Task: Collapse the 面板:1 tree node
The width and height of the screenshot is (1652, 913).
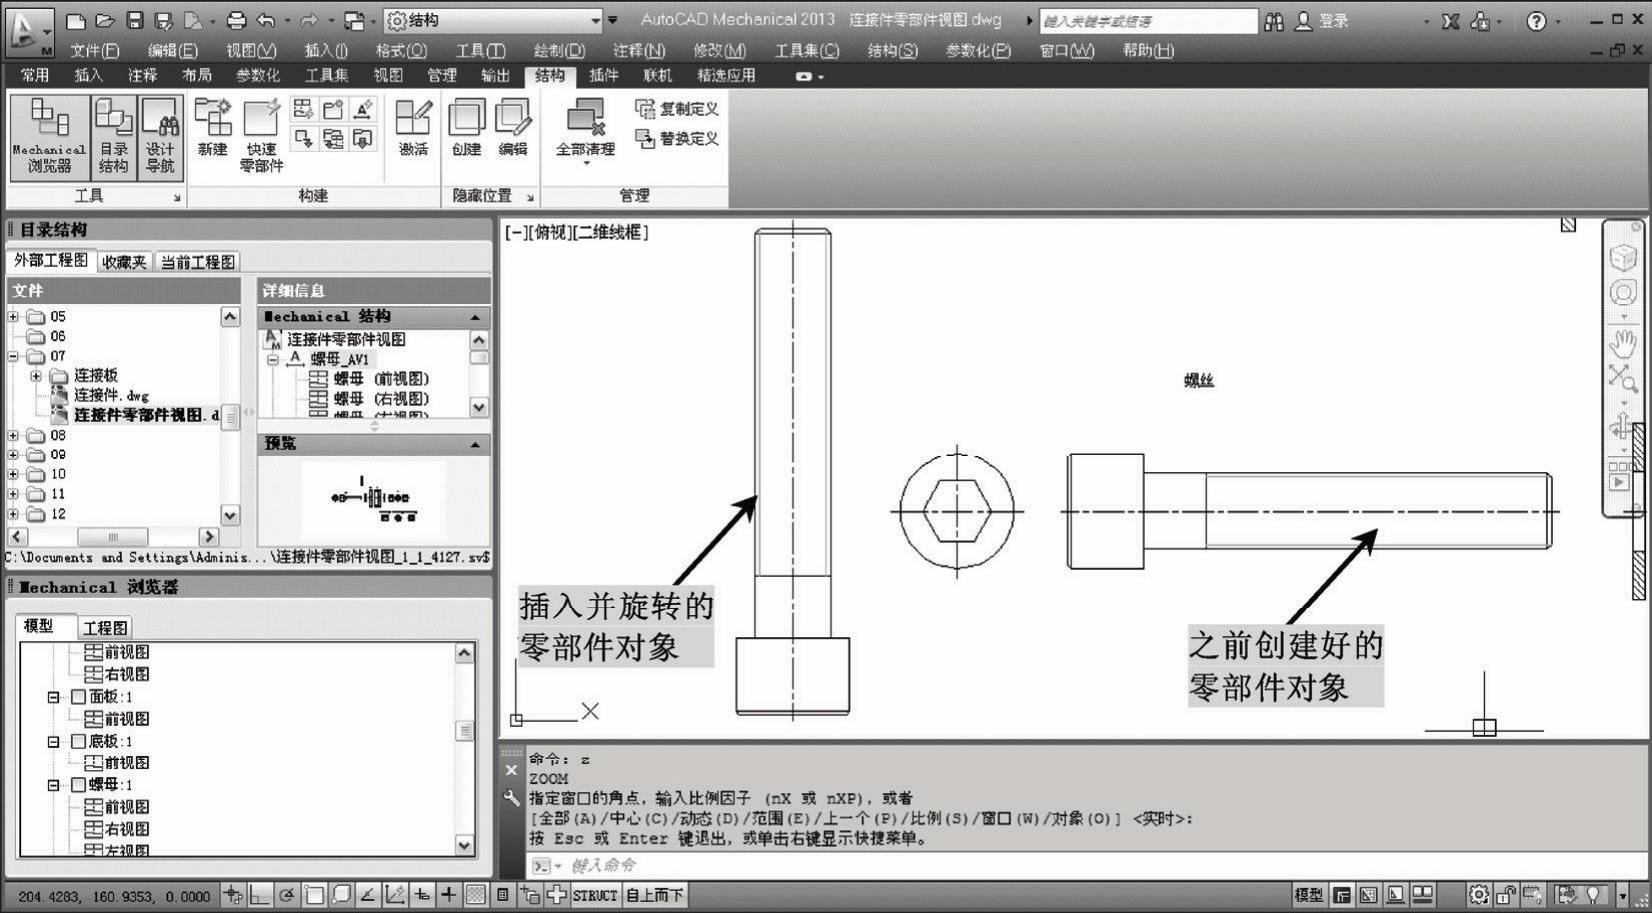Action: (x=54, y=697)
